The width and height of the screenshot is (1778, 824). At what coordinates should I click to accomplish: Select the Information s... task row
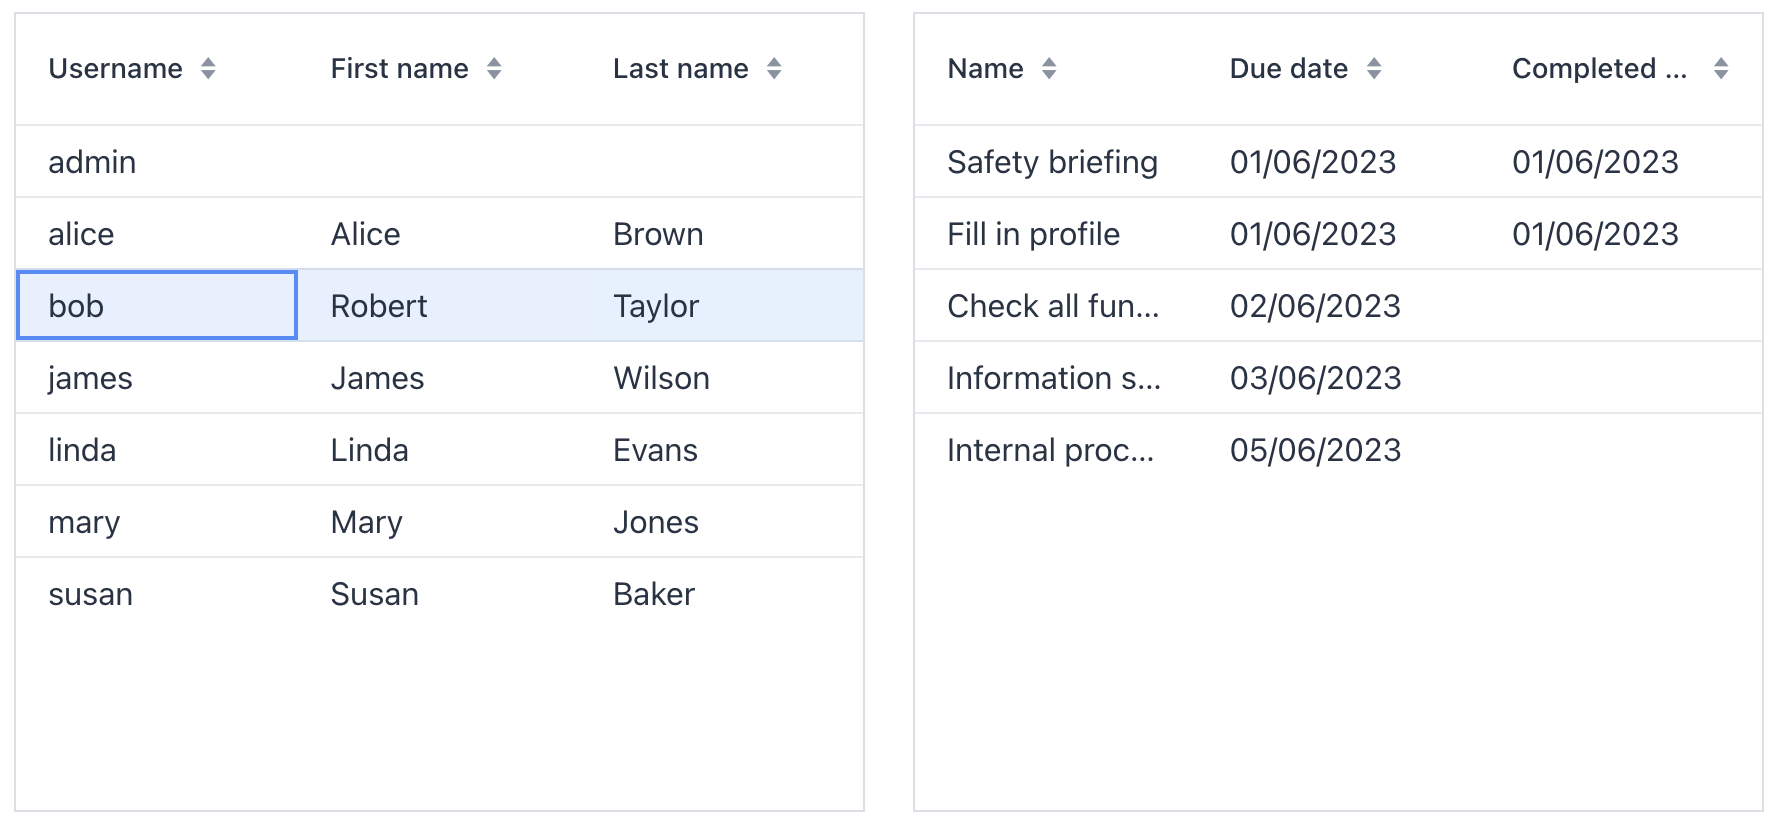1054,378
